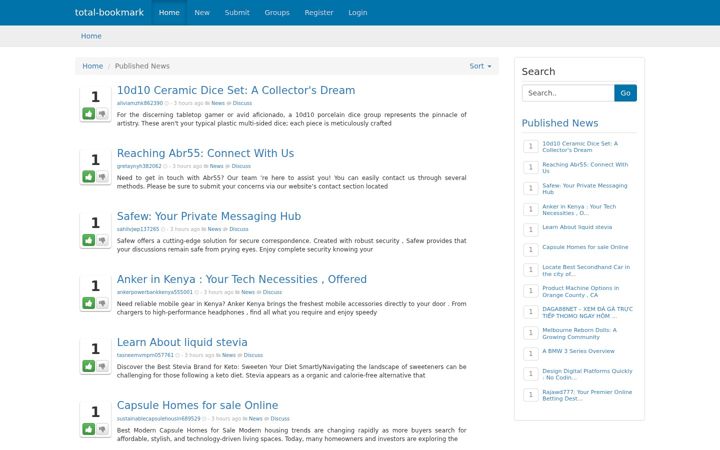
Task: Open the Learn About liquid stevia headline
Action: pos(182,342)
